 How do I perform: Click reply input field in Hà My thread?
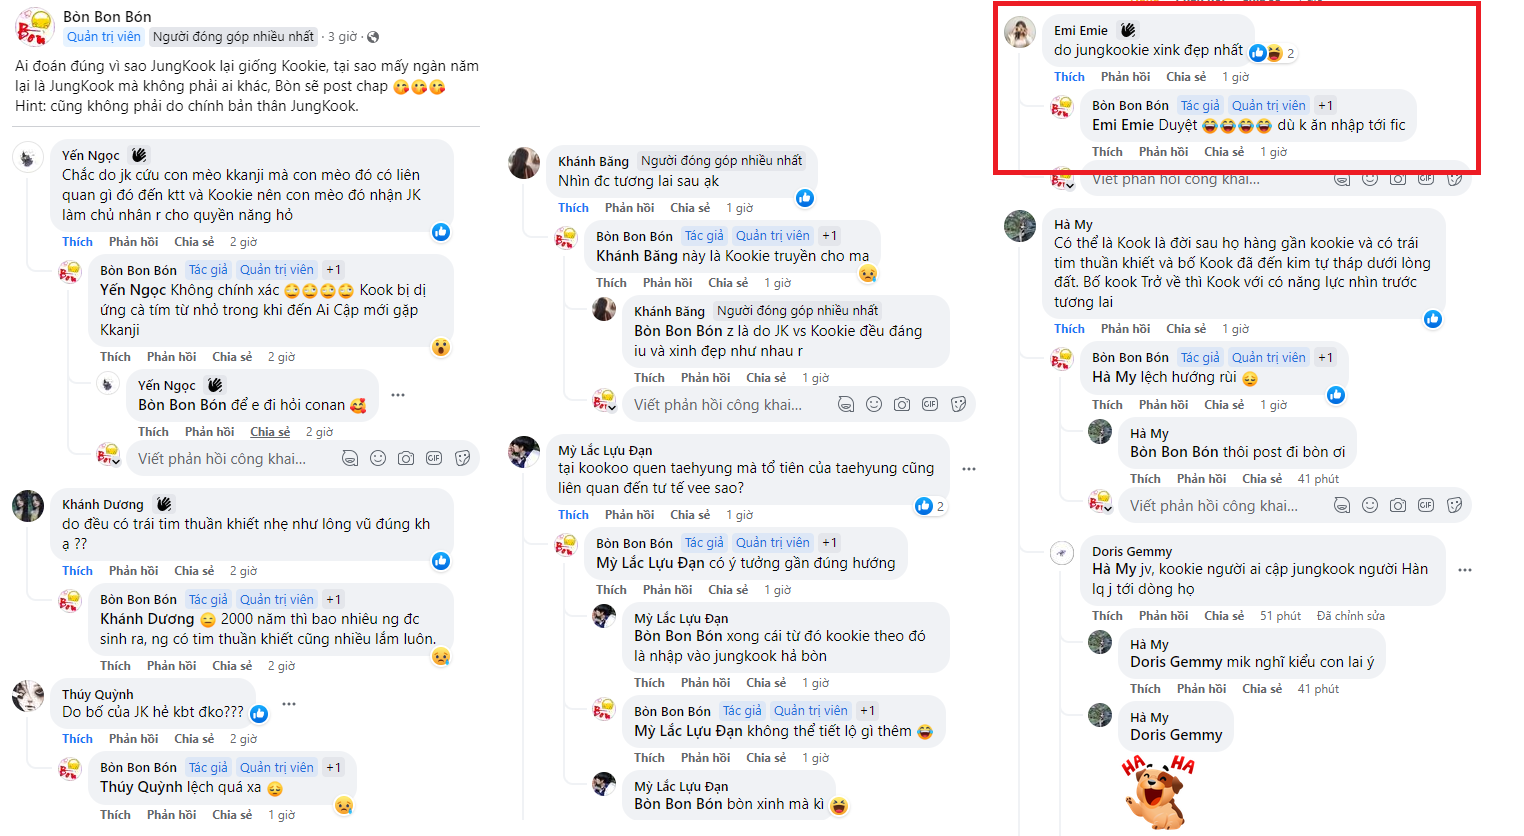point(1214,506)
